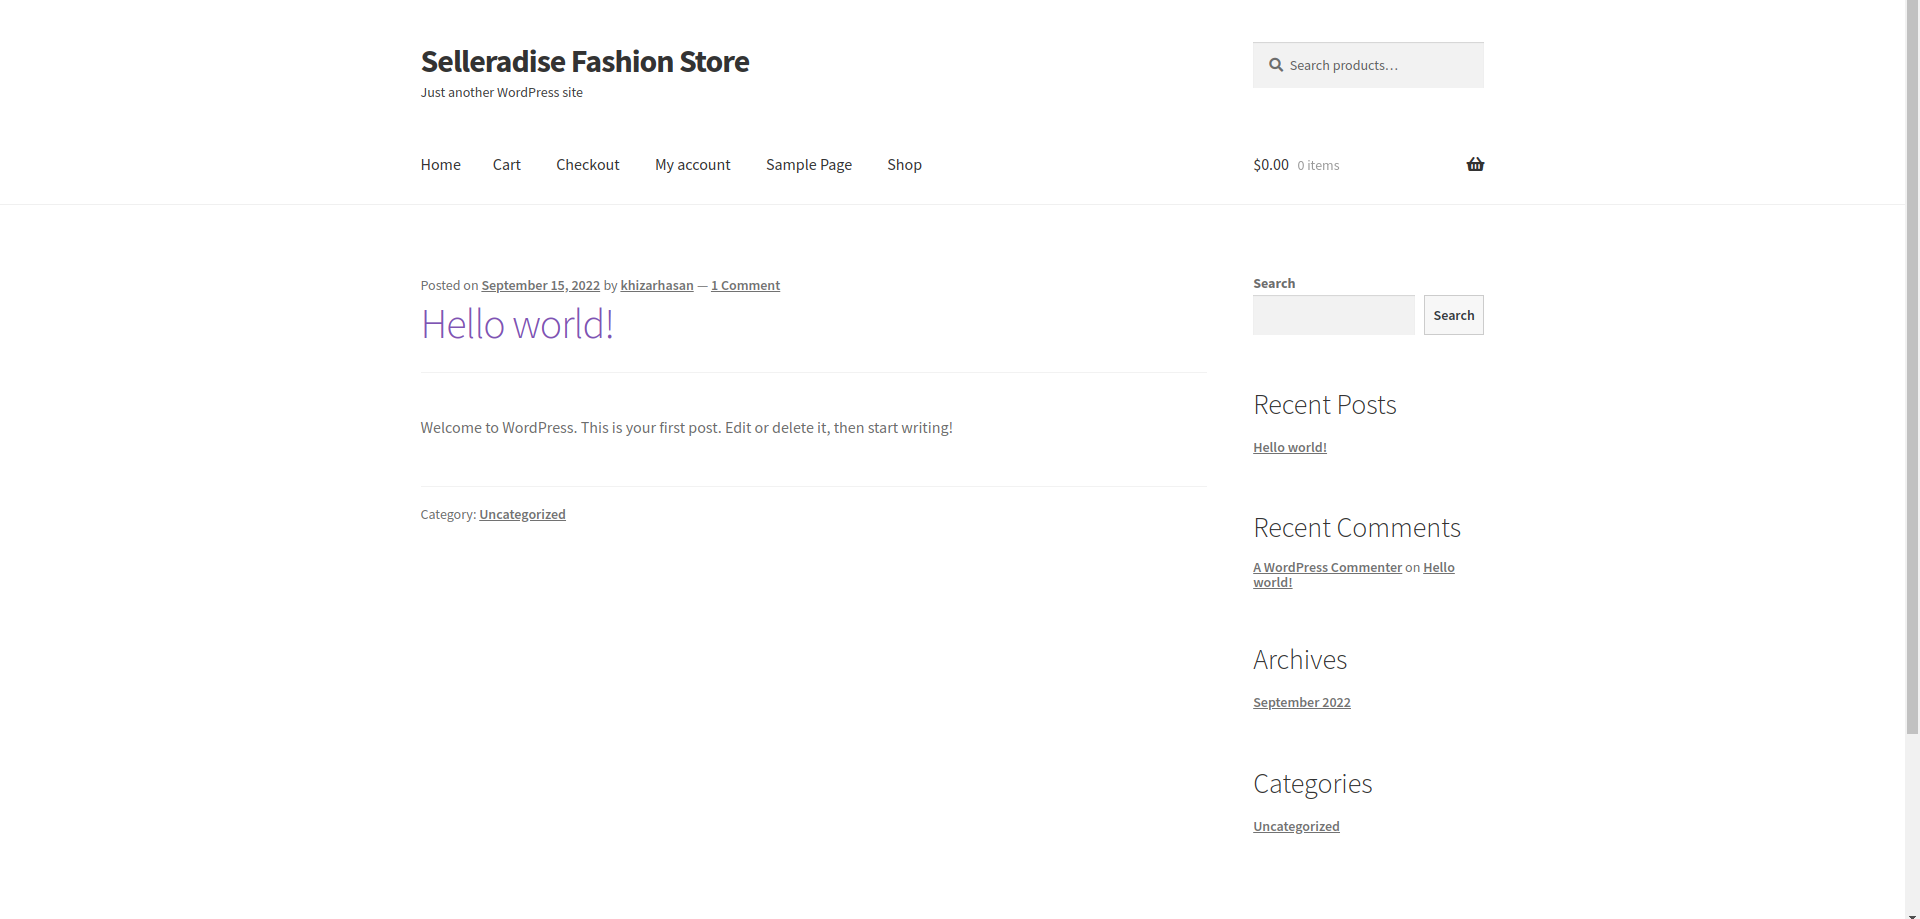Click the sidebar Search button
Screen dimensions: 1920x919
[1453, 315]
